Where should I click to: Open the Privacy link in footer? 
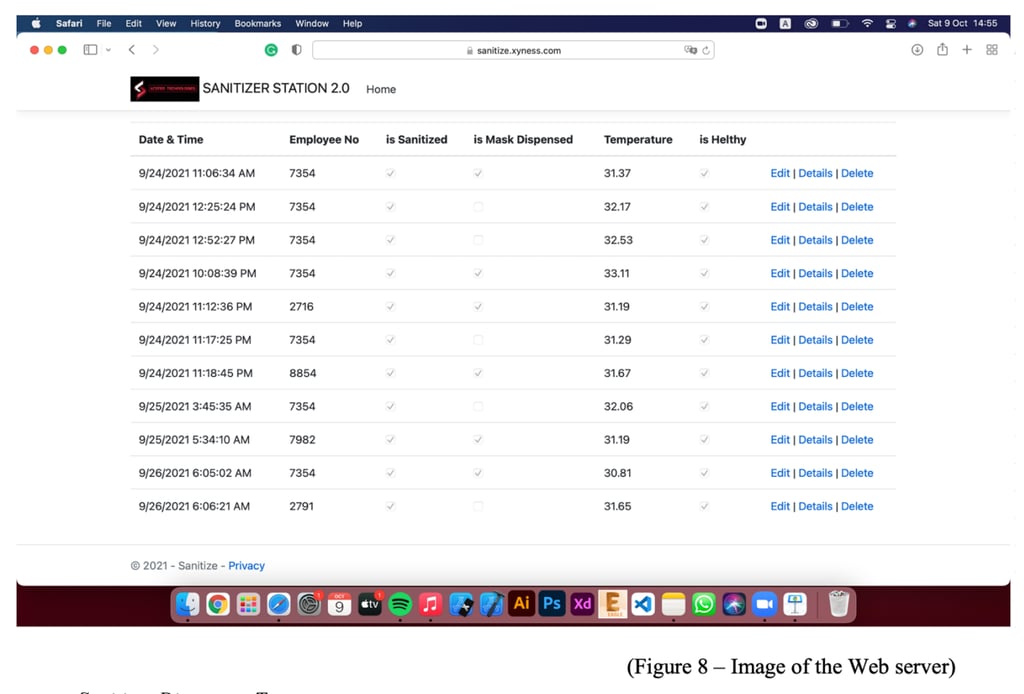(x=246, y=565)
